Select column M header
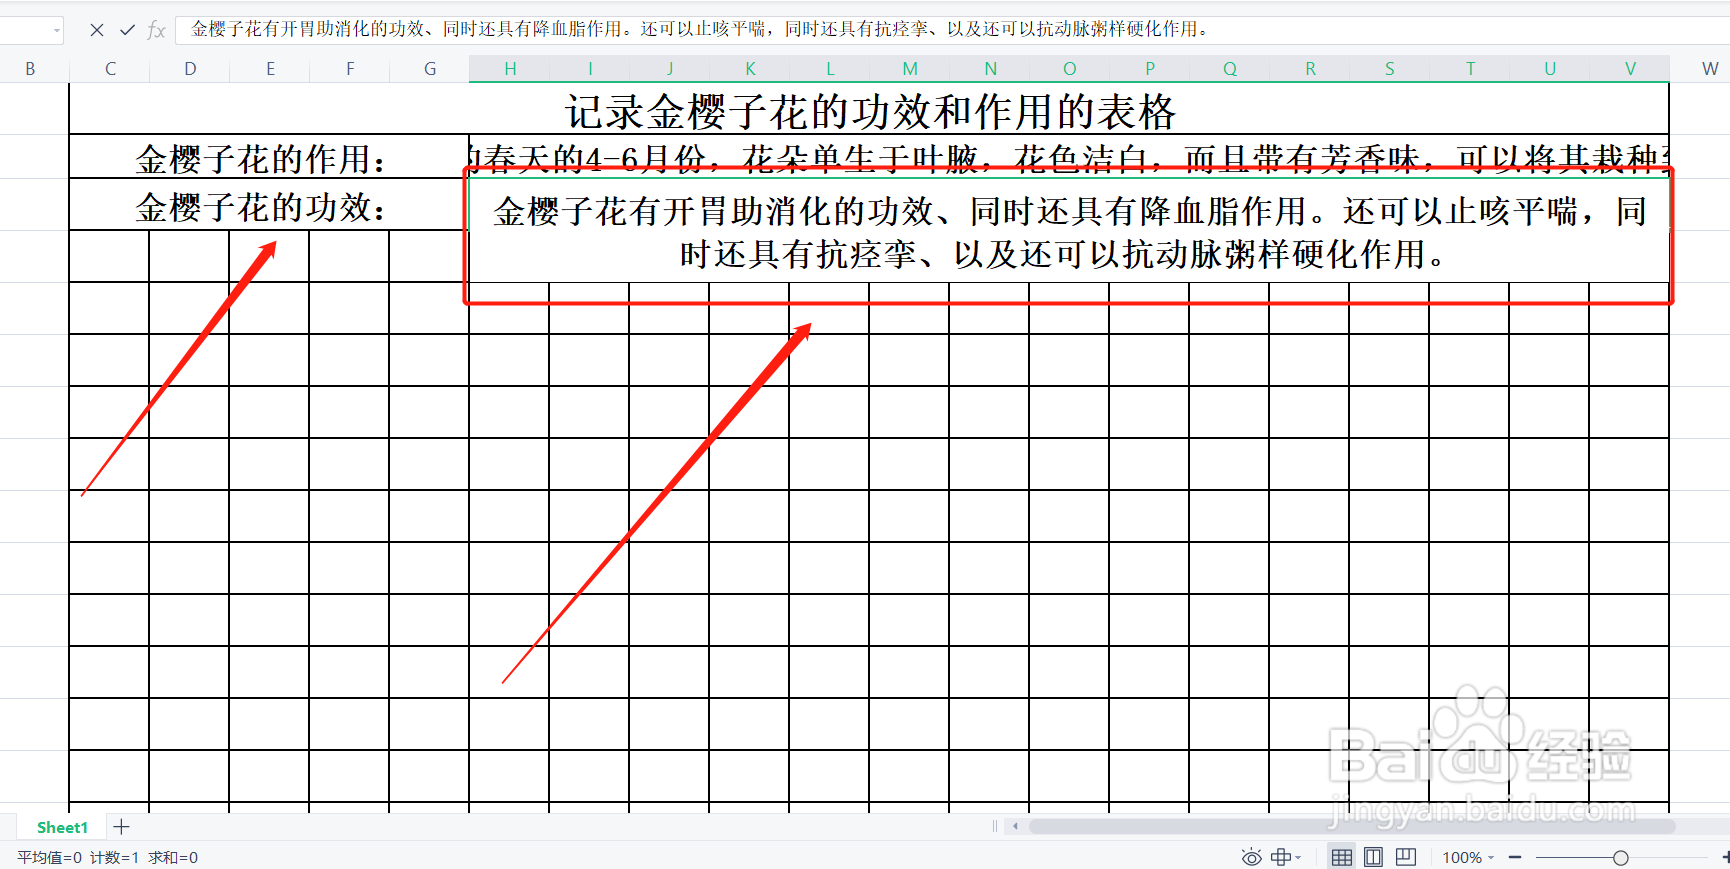Screen dimensions: 1730x869 [x=910, y=69]
